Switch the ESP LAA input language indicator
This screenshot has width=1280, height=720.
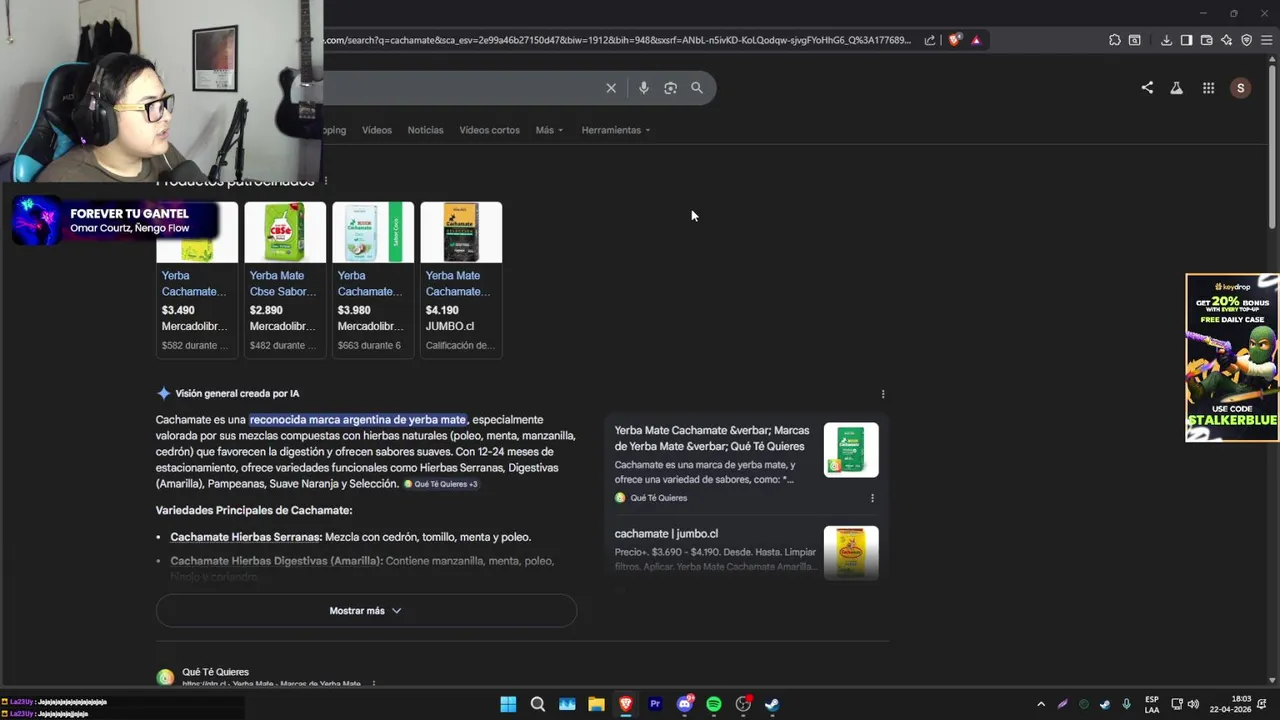tap(1152, 704)
